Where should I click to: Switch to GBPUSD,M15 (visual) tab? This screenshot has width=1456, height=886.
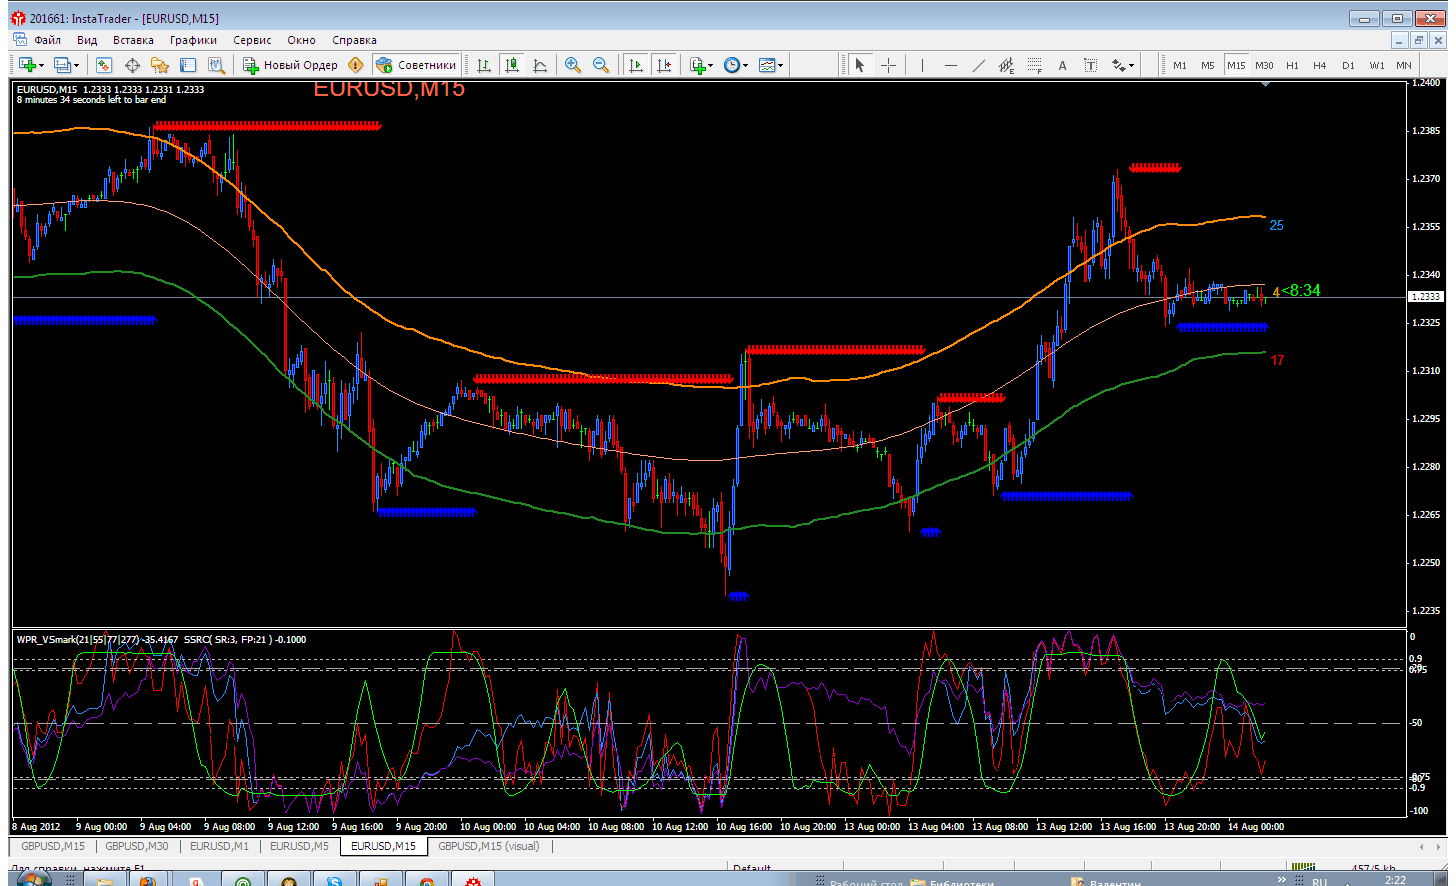[489, 846]
